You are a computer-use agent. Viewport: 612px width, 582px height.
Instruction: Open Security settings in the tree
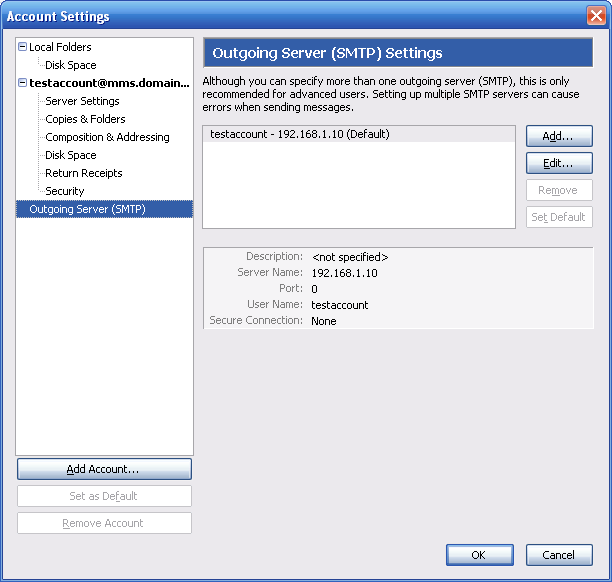65,191
